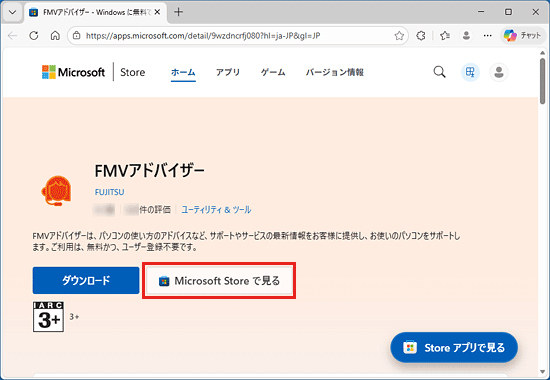Open the アプリ menu item
Viewport: 550px width, 380px height.
(x=228, y=72)
